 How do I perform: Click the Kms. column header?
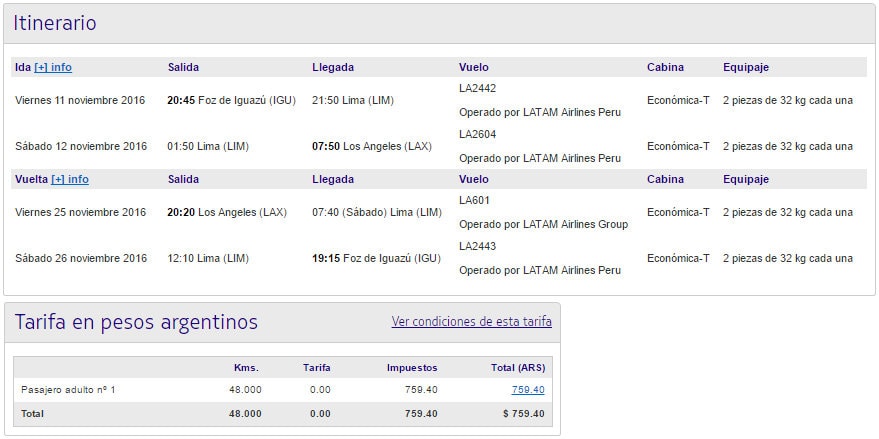pos(247,368)
